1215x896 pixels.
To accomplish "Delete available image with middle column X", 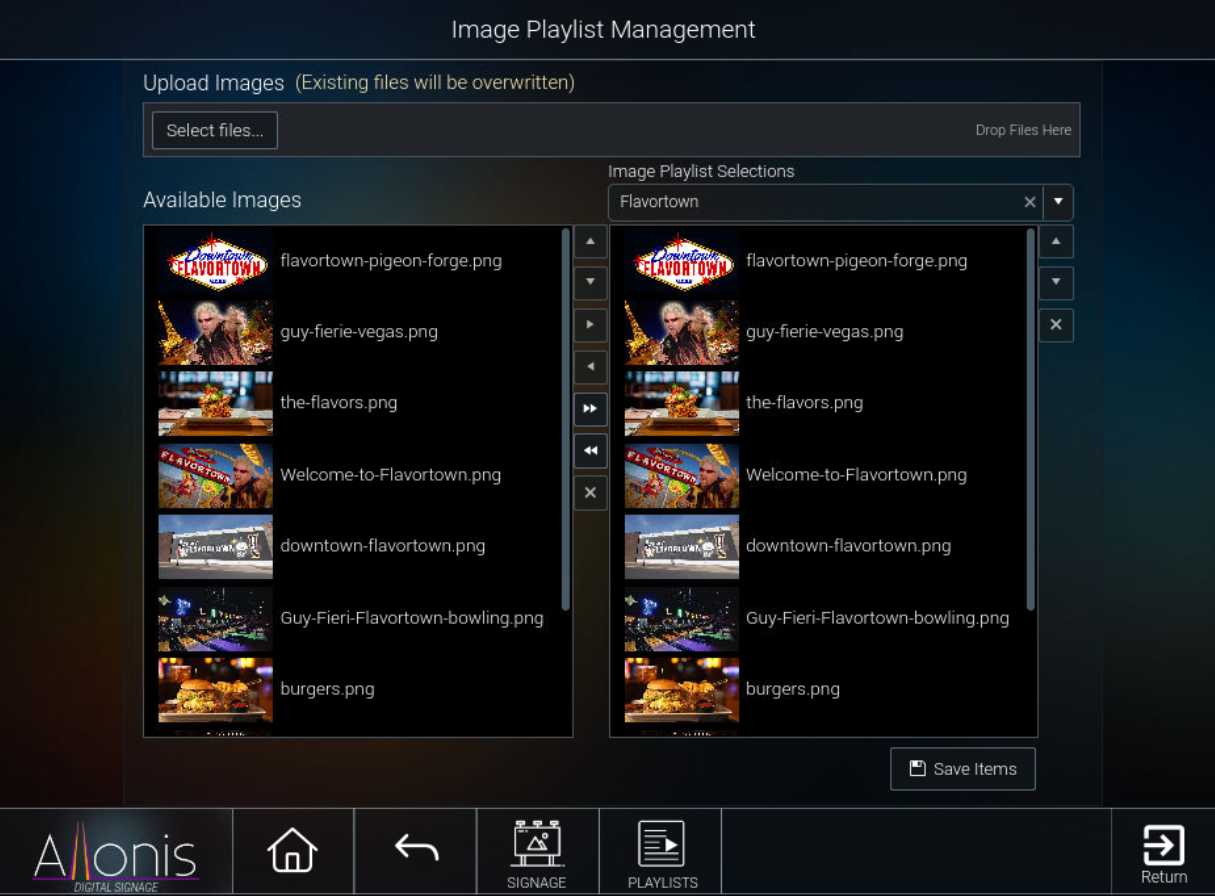I will (x=590, y=493).
